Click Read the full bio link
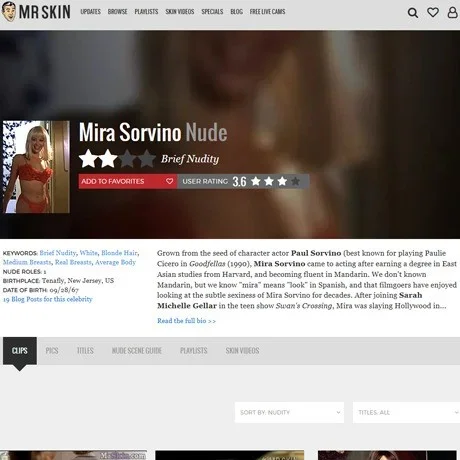 click(186, 321)
